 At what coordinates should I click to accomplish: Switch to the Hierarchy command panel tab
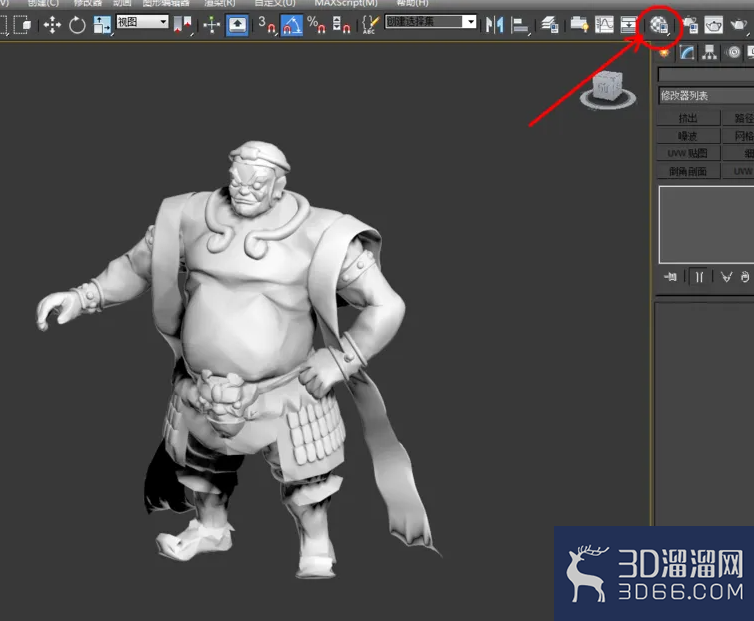[709, 52]
